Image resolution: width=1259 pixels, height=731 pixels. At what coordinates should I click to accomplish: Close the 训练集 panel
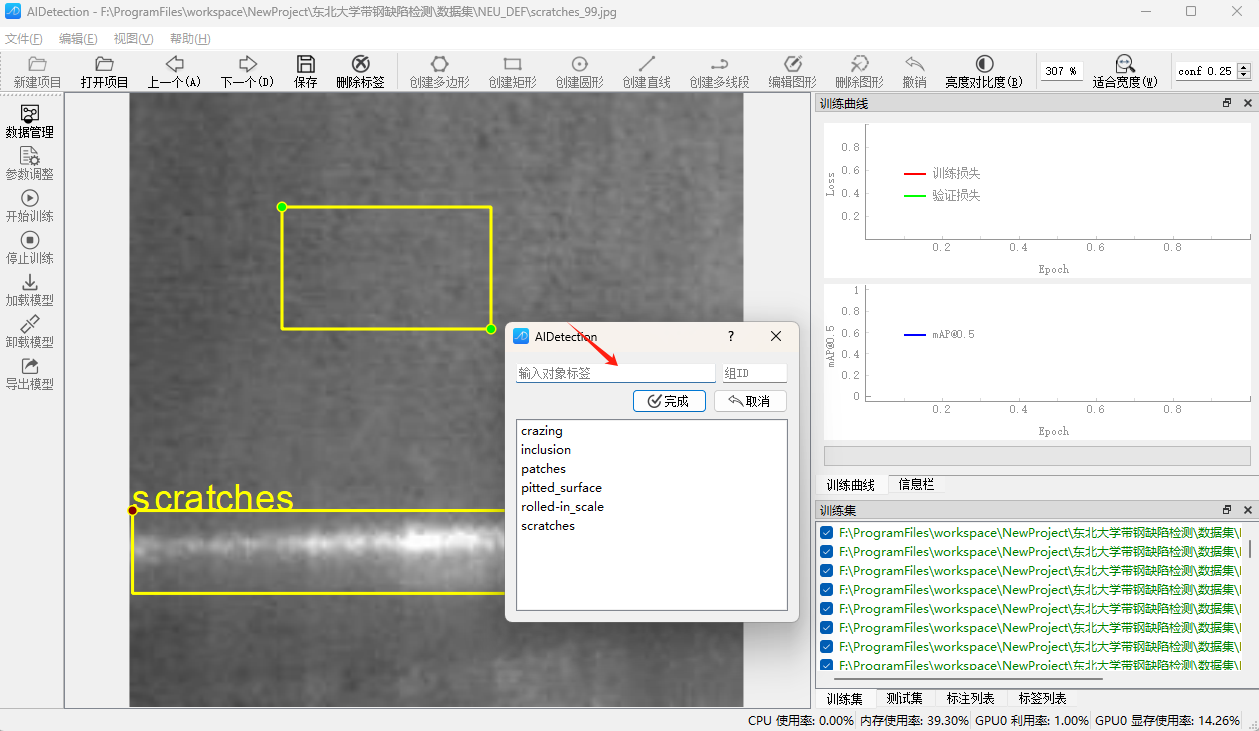[x=1247, y=509]
